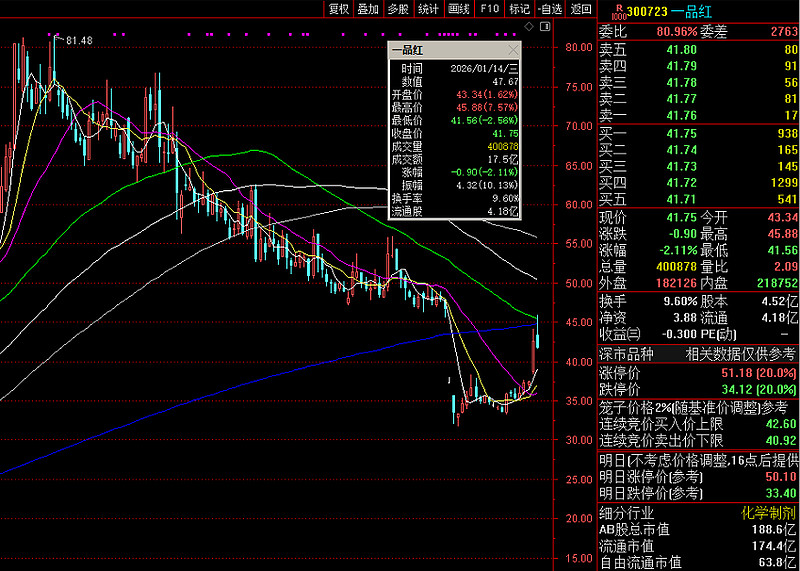Expand the 深市品种 market type section
This screenshot has height=571, width=800.
coord(626,353)
